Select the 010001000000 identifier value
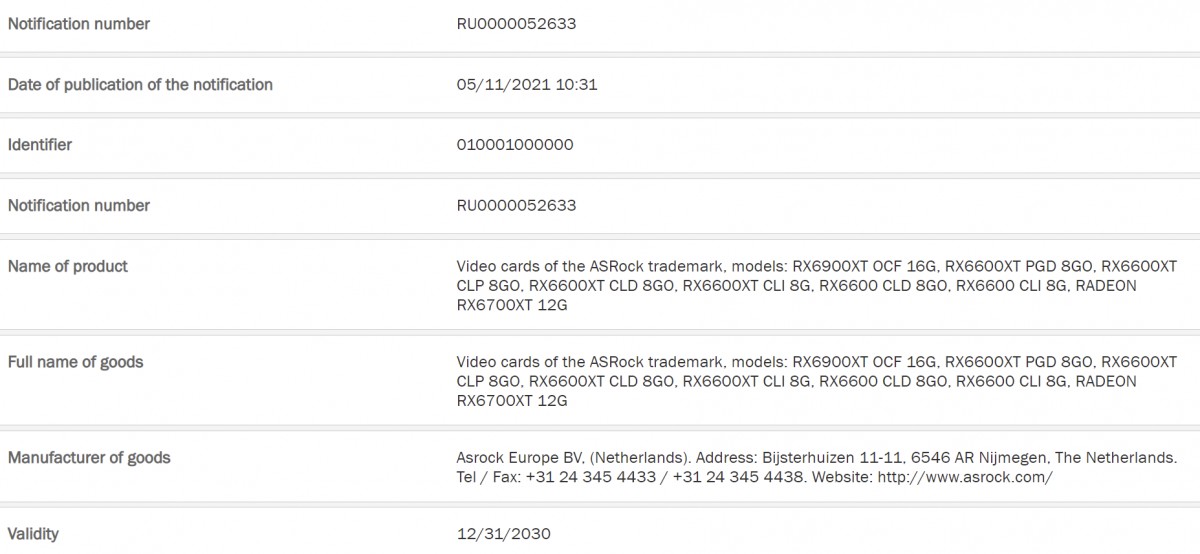The width and height of the screenshot is (1200, 554). tap(515, 145)
